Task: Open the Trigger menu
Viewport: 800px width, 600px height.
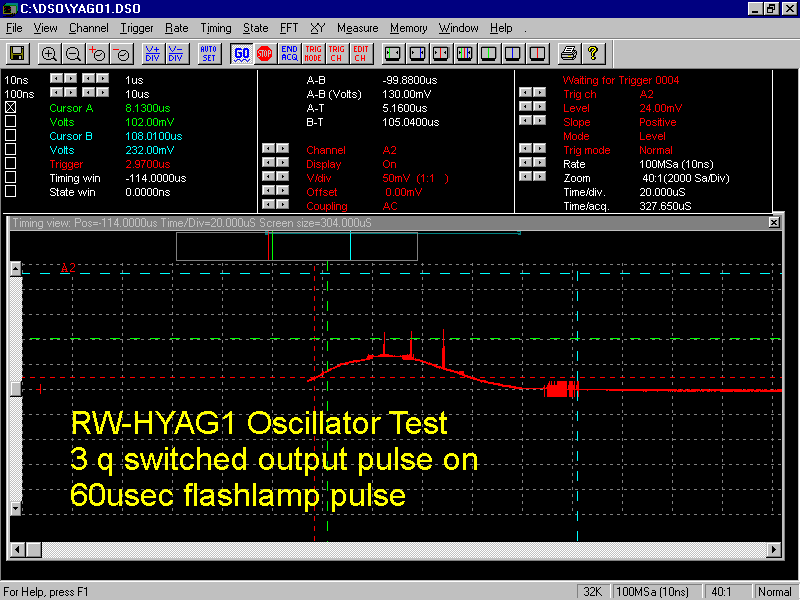Action: [x=137, y=28]
